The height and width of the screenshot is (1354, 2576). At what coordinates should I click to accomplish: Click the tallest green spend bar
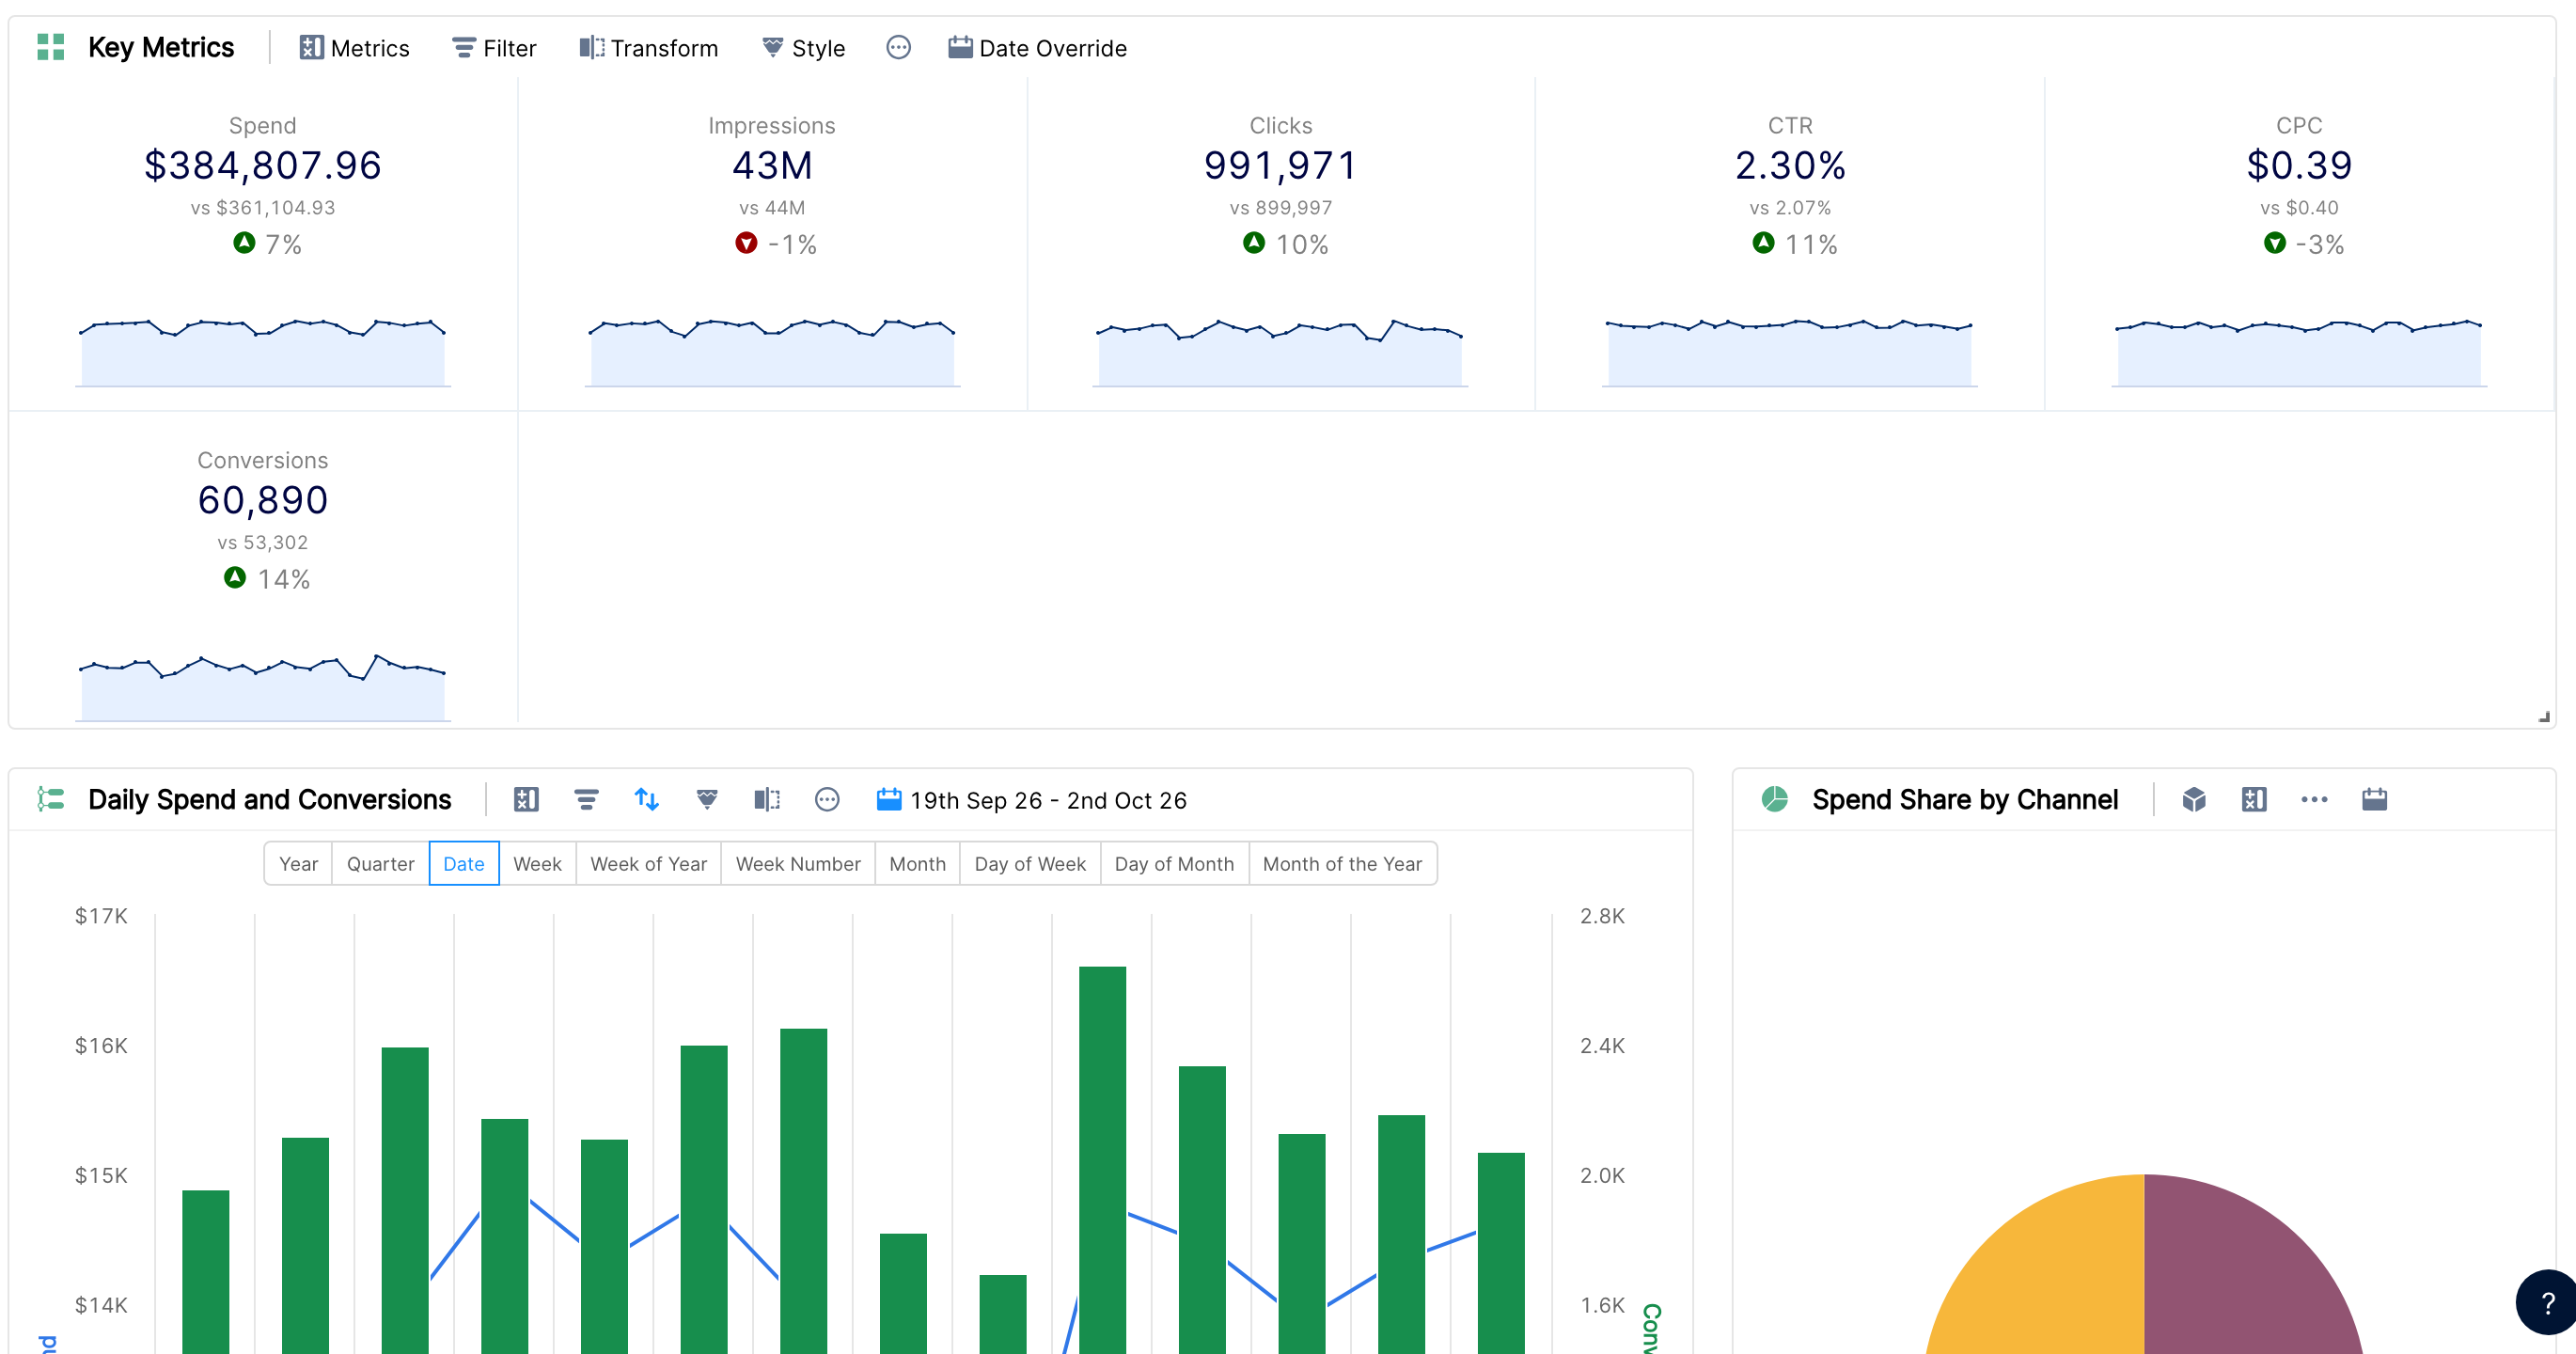tap(1102, 1160)
